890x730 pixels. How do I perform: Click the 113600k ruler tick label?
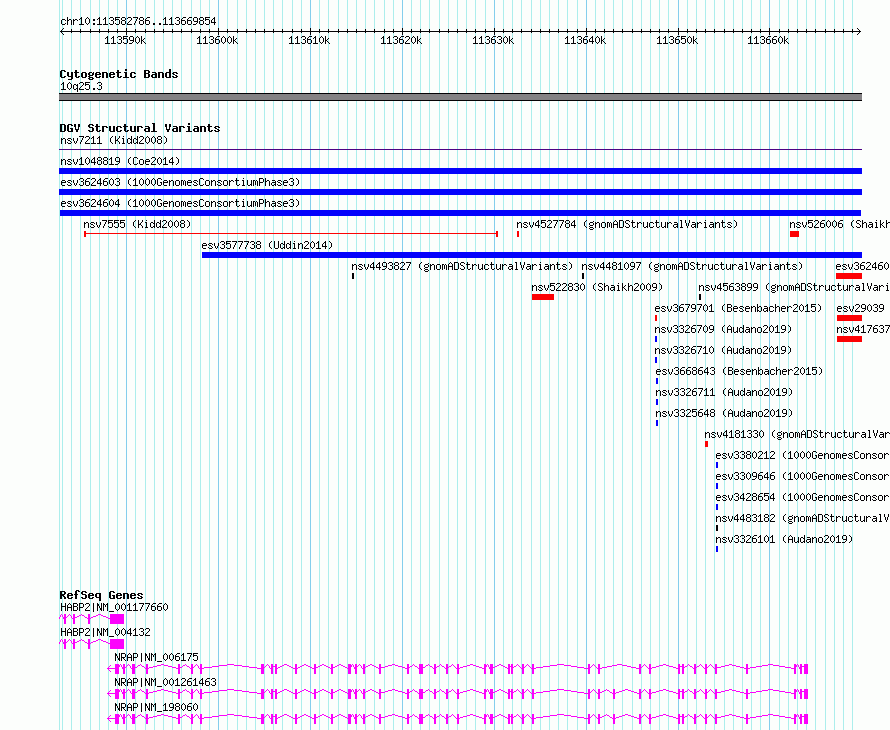(217, 40)
